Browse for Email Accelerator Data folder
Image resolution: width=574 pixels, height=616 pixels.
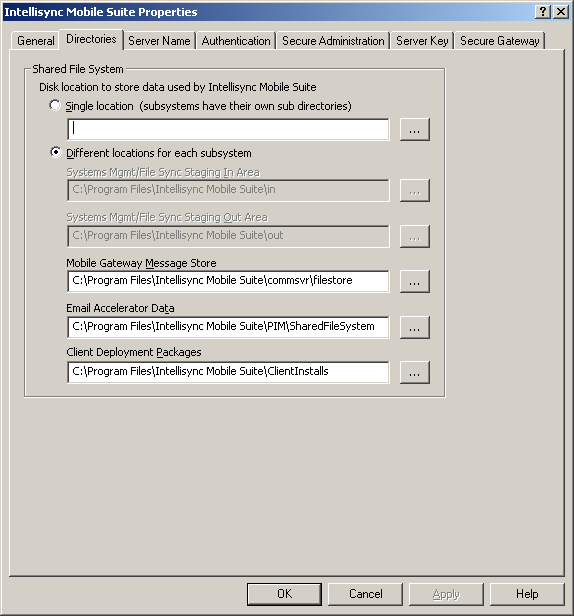(415, 327)
